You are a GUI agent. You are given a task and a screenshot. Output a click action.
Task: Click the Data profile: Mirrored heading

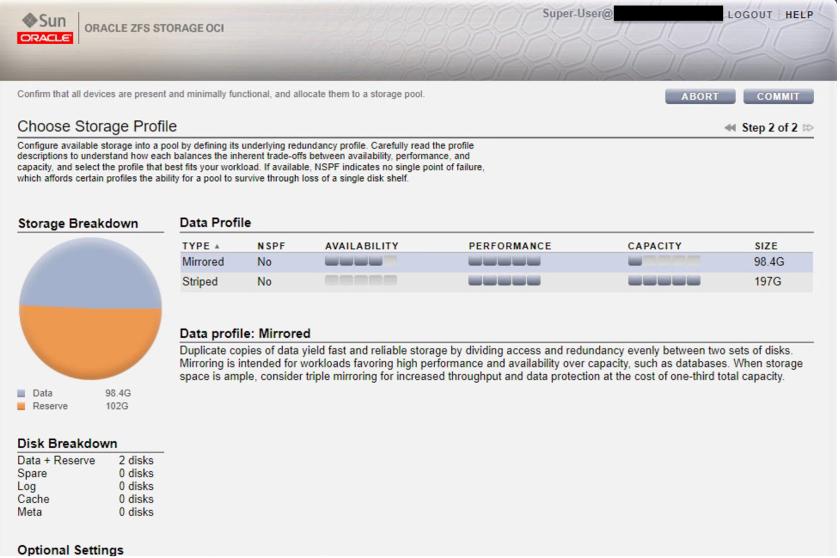[x=246, y=334]
